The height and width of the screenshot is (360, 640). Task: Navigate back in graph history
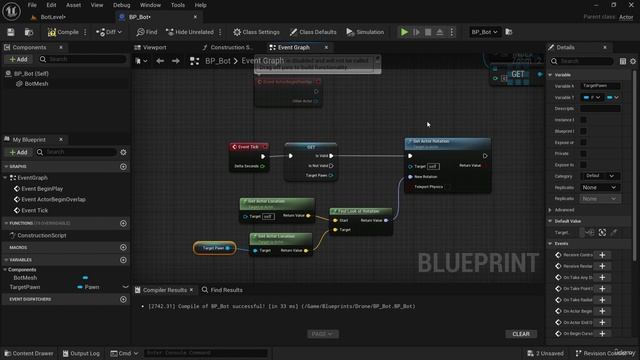click(160, 61)
